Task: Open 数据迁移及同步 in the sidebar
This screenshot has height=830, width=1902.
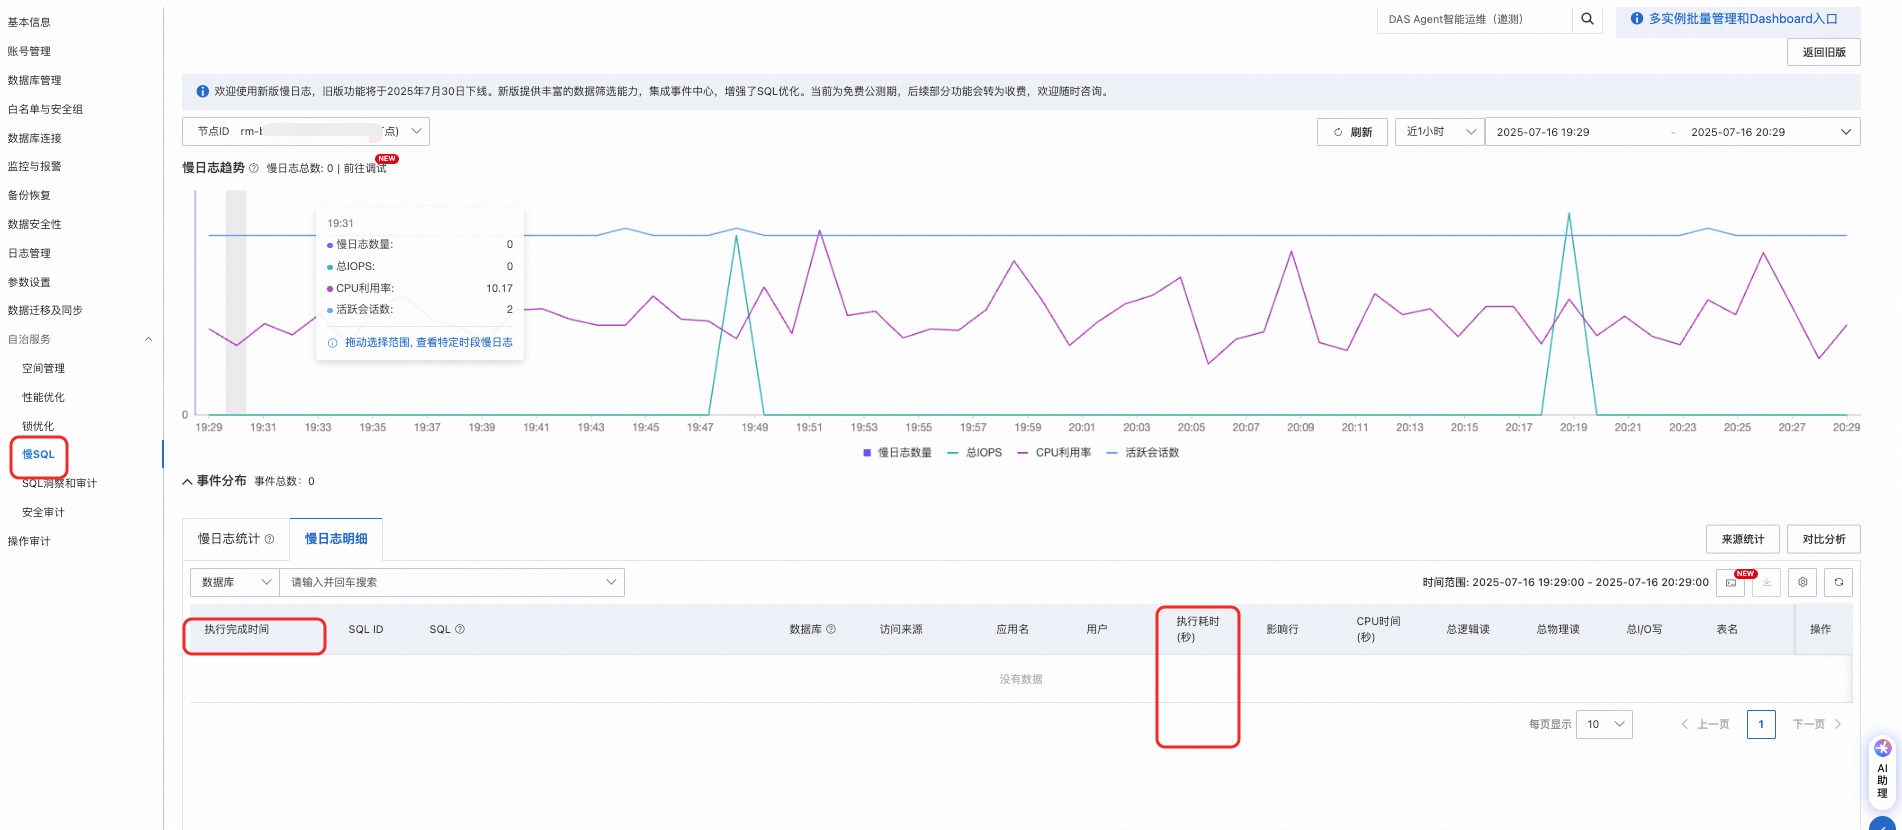Action: pos(45,310)
